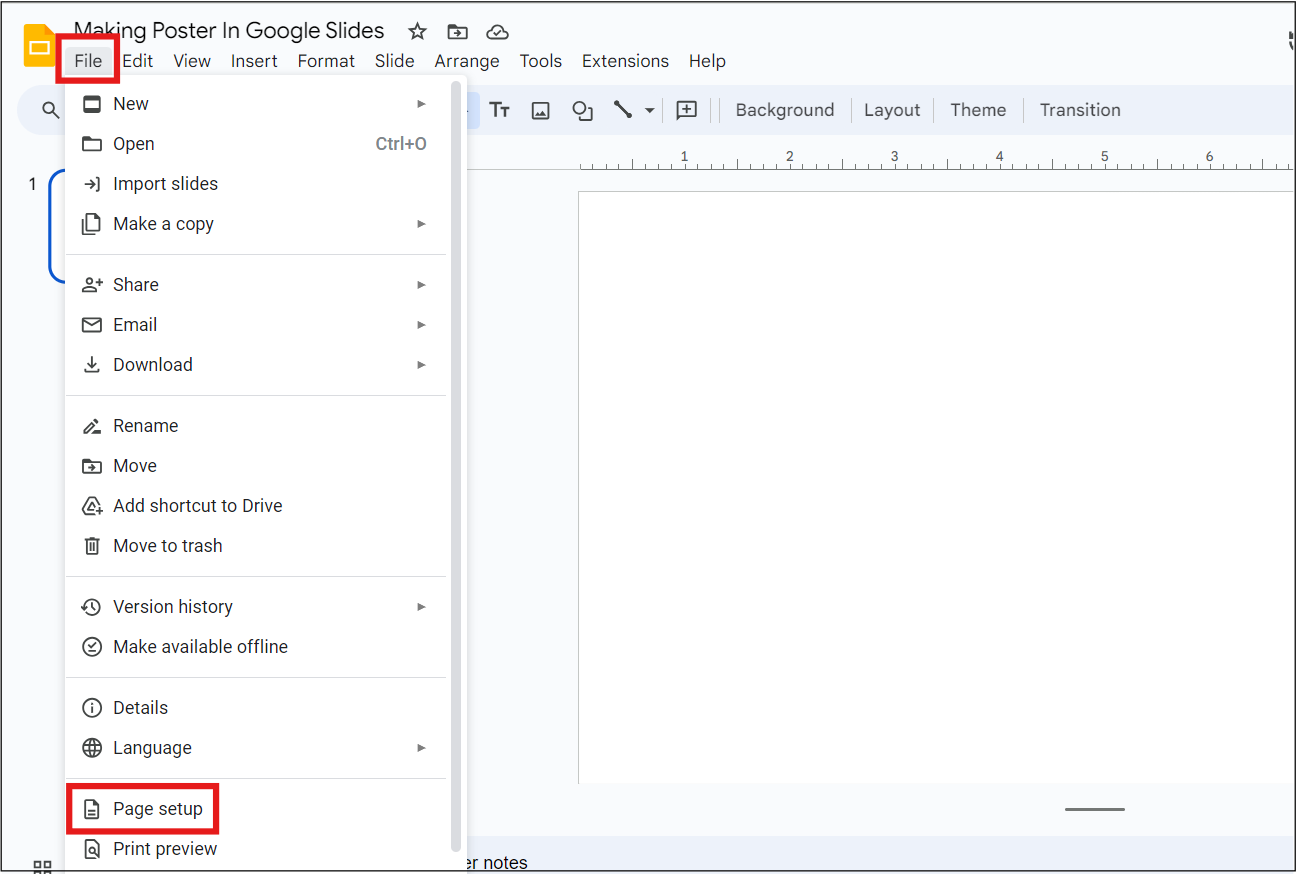Open the Tools menu

[x=540, y=61]
